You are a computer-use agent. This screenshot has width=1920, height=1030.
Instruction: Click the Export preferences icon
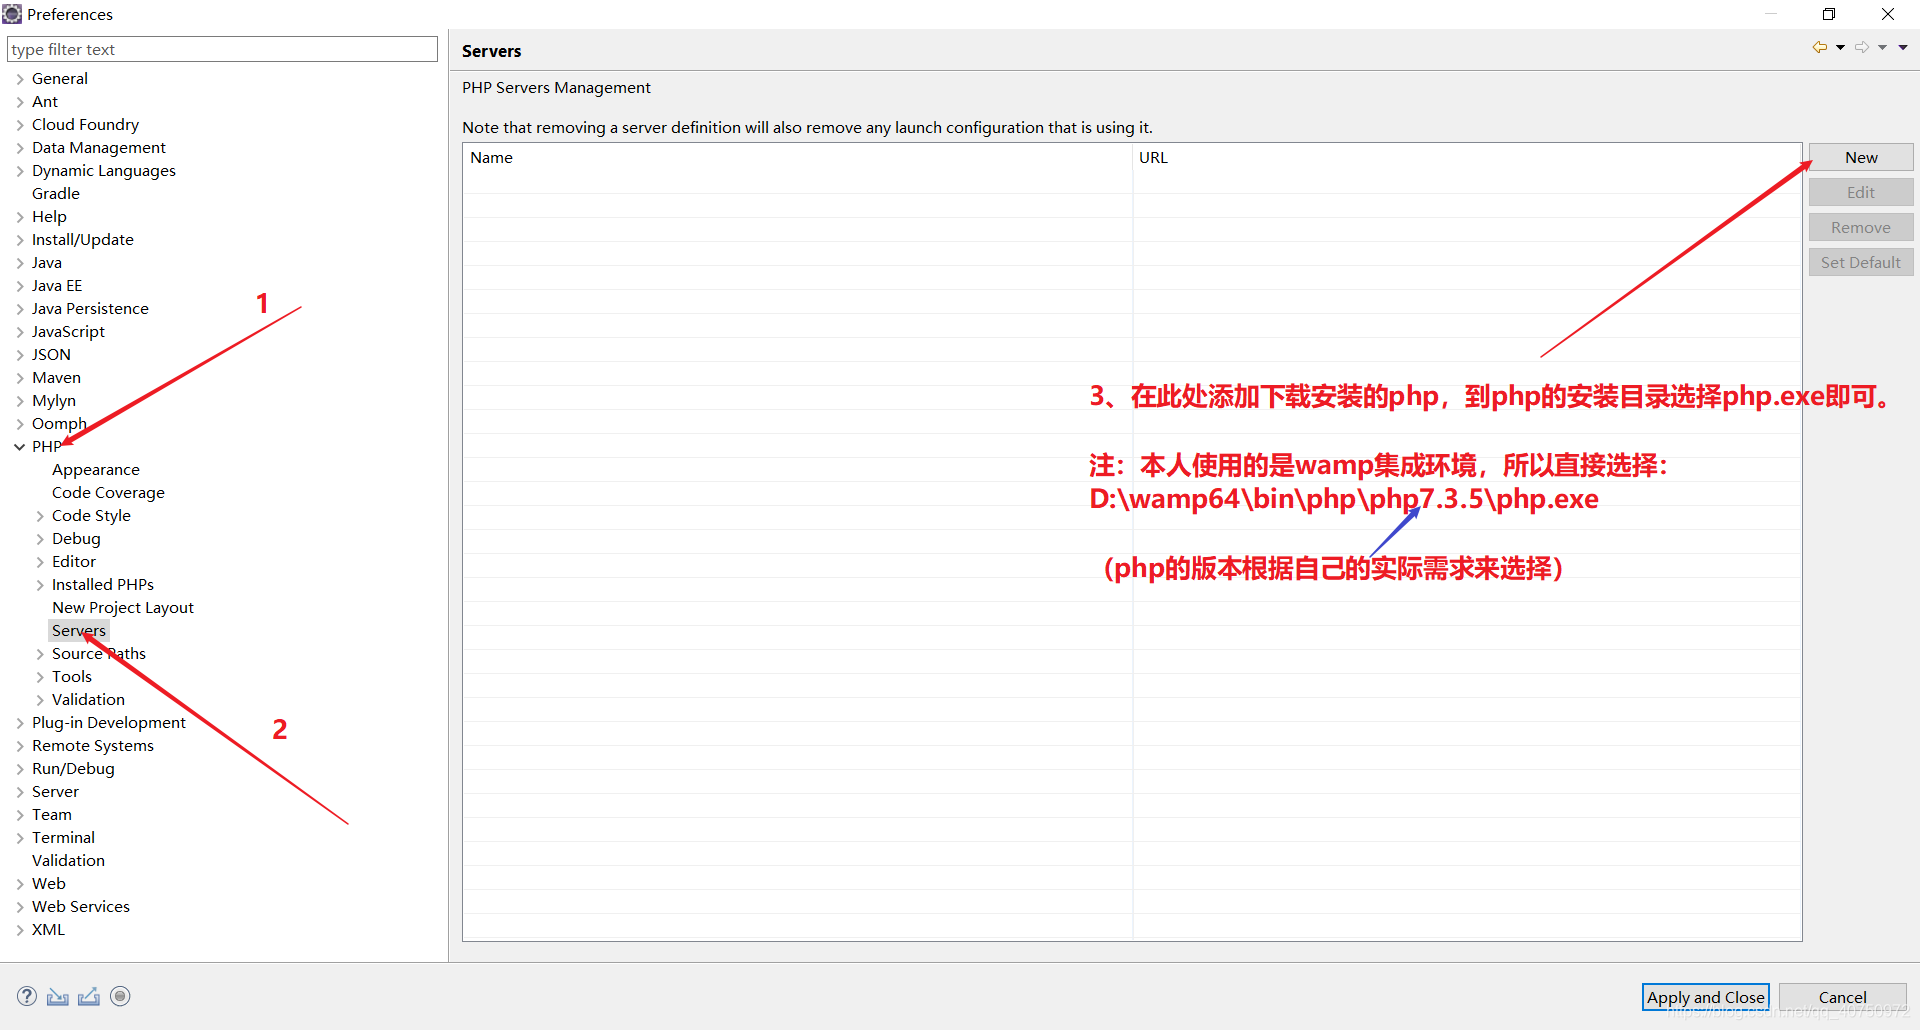89,996
